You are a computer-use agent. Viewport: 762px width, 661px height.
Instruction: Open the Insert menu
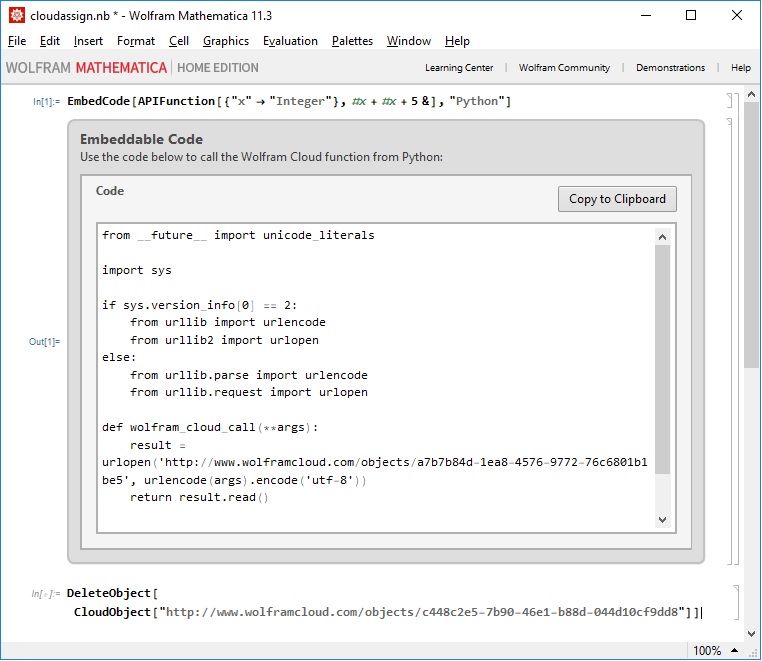click(88, 41)
